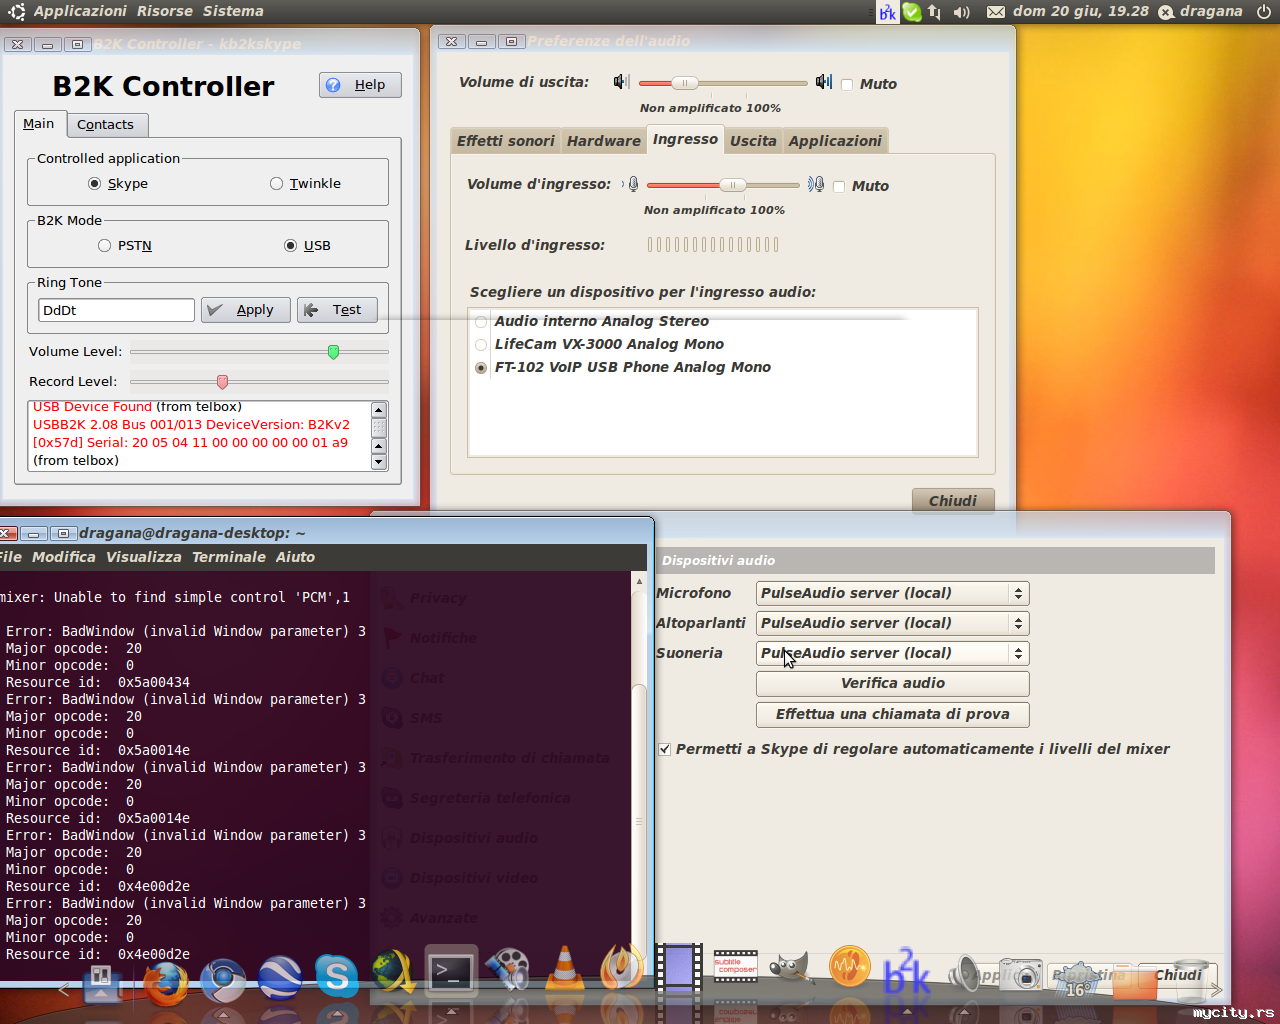Viewport: 1280px width, 1024px height.
Task: Close the audio preferences with Chiudi
Action: pyautogui.click(x=953, y=501)
